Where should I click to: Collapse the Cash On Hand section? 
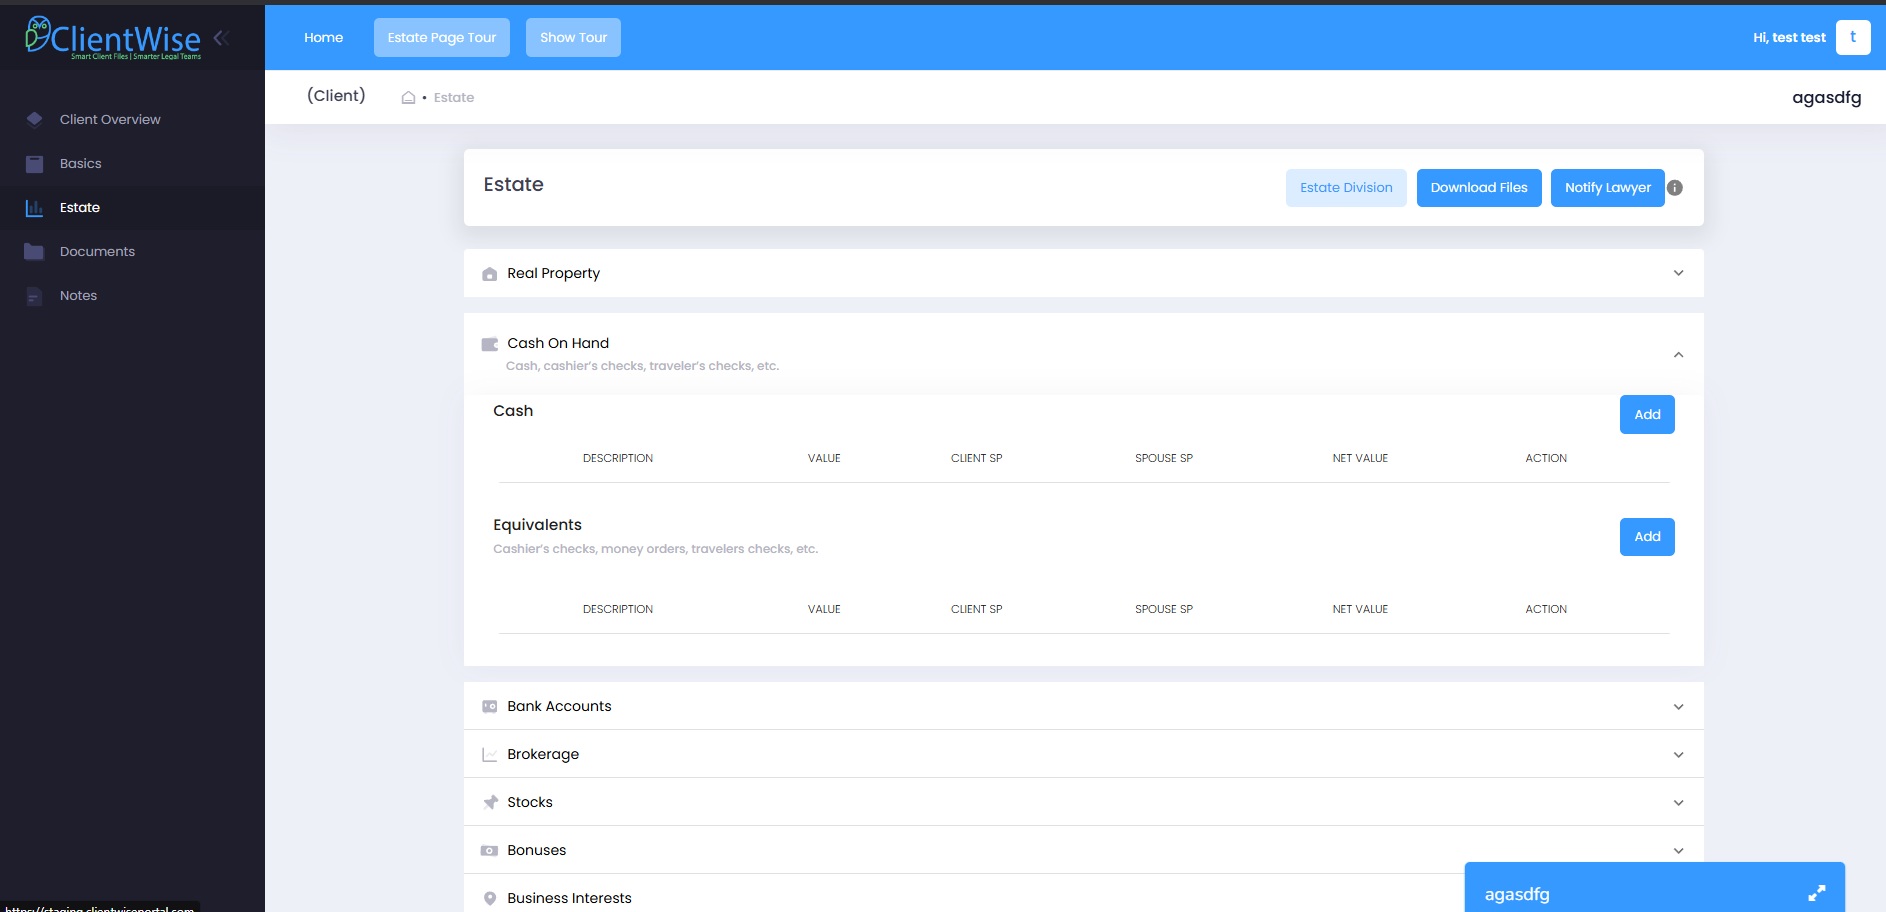[x=1679, y=354]
